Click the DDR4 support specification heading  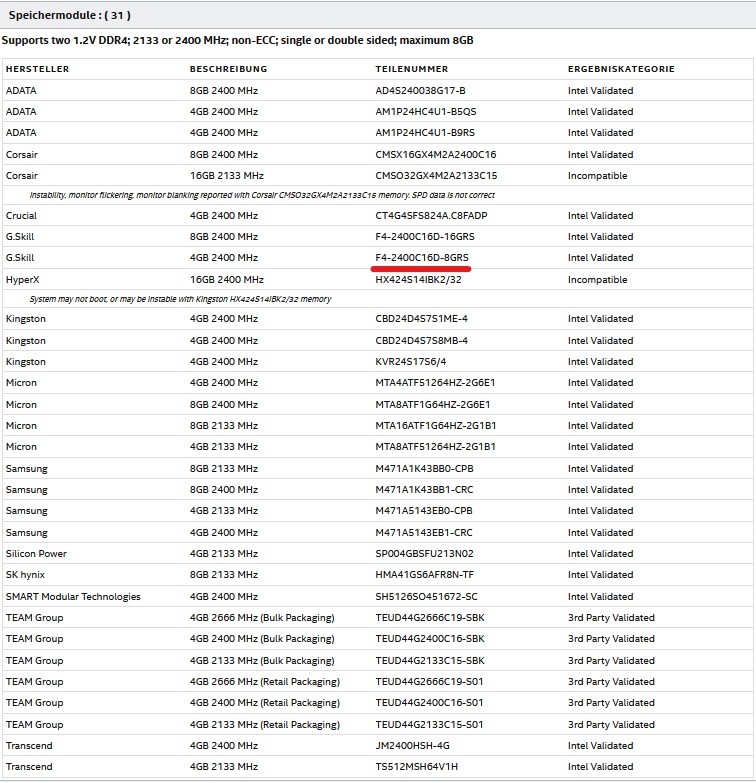pyautogui.click(x=237, y=40)
